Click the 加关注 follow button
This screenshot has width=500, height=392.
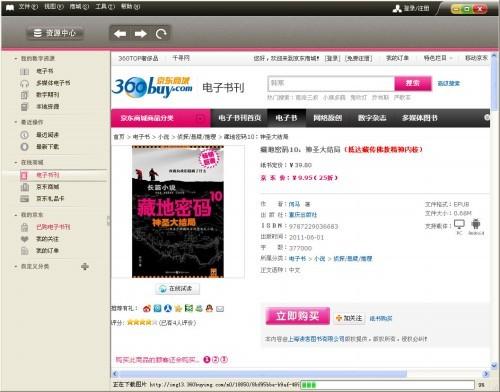(349, 318)
